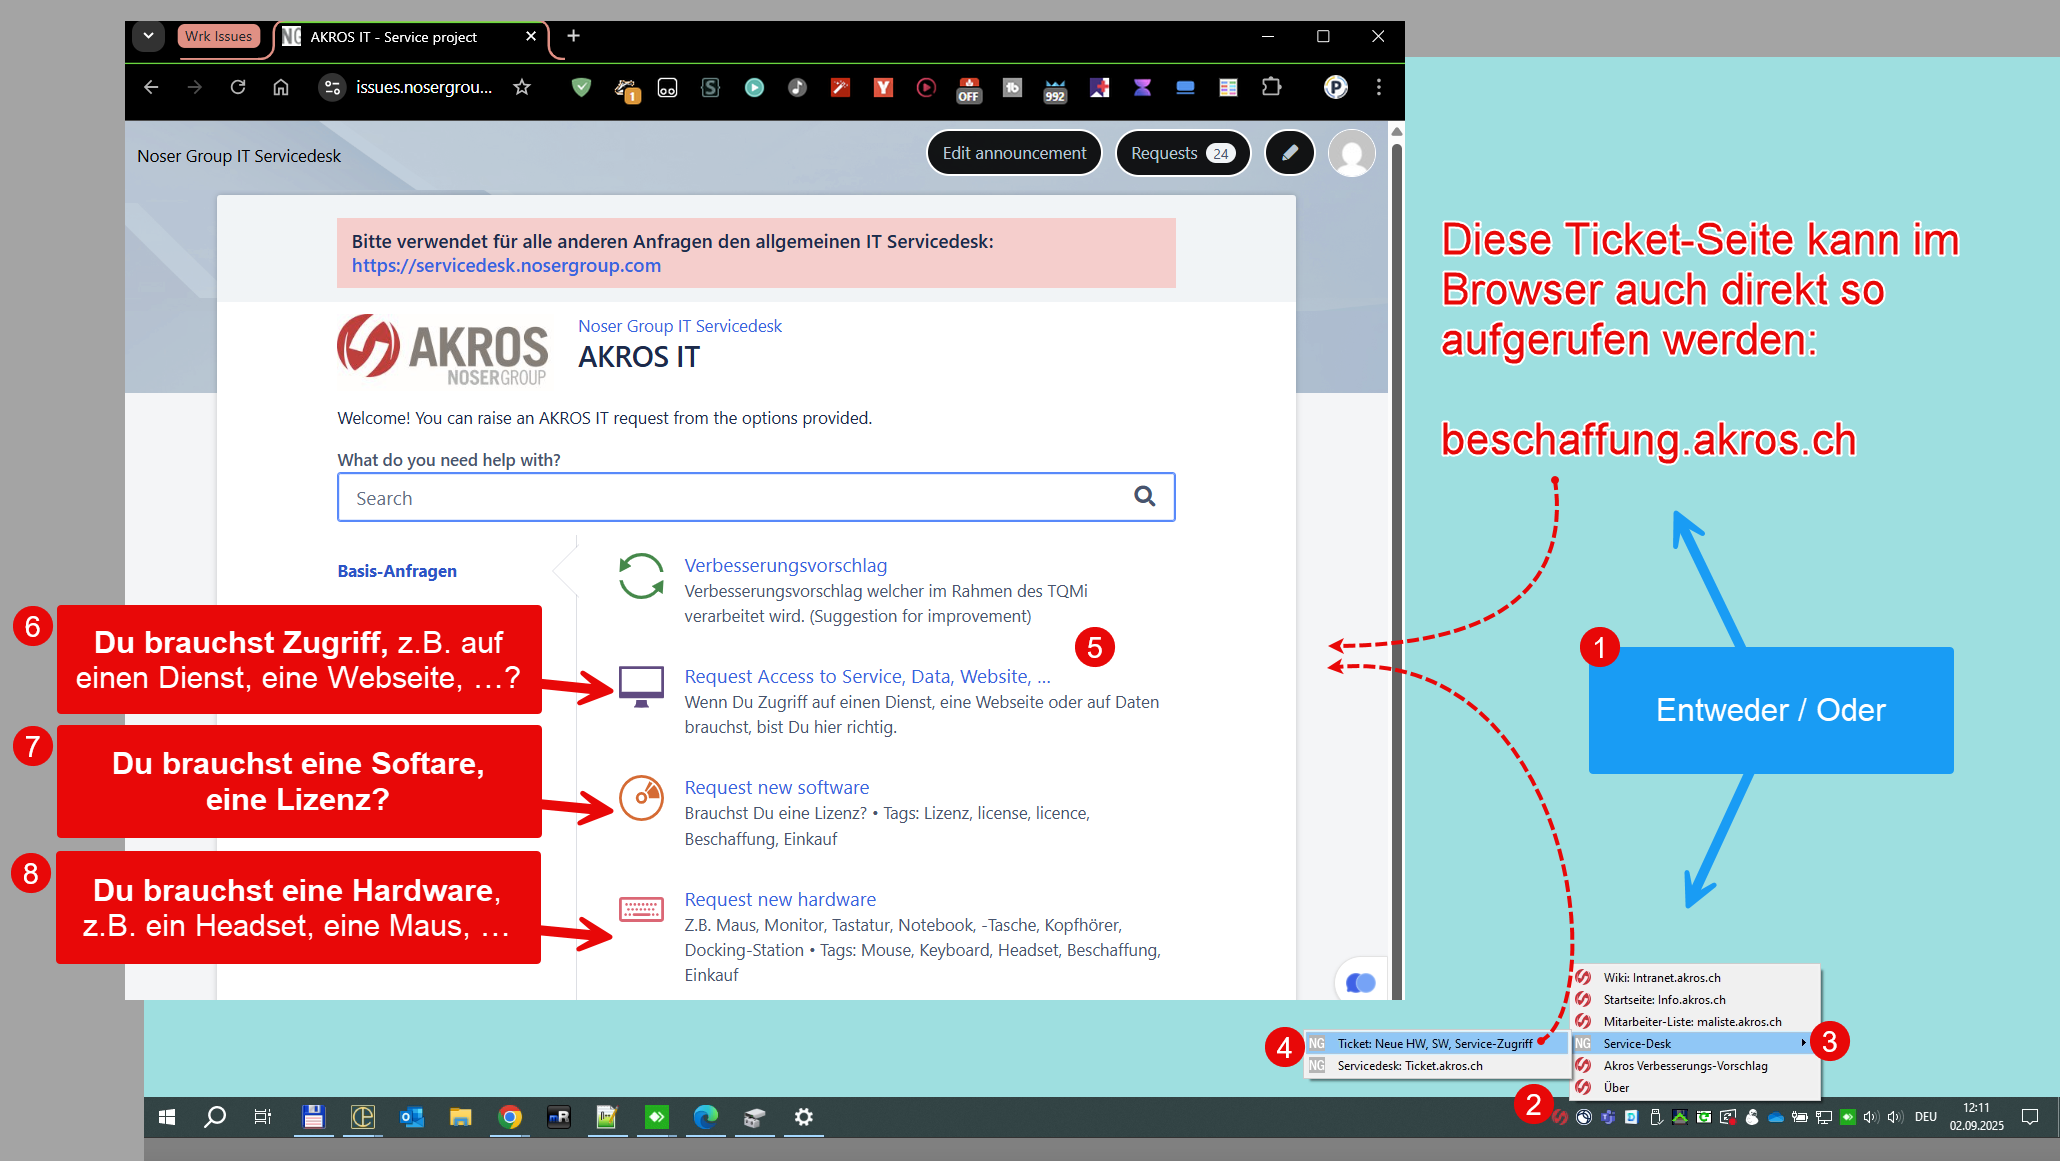Click the pencil customize icon in portal header
This screenshot has height=1161, width=2060.
pyautogui.click(x=1290, y=153)
